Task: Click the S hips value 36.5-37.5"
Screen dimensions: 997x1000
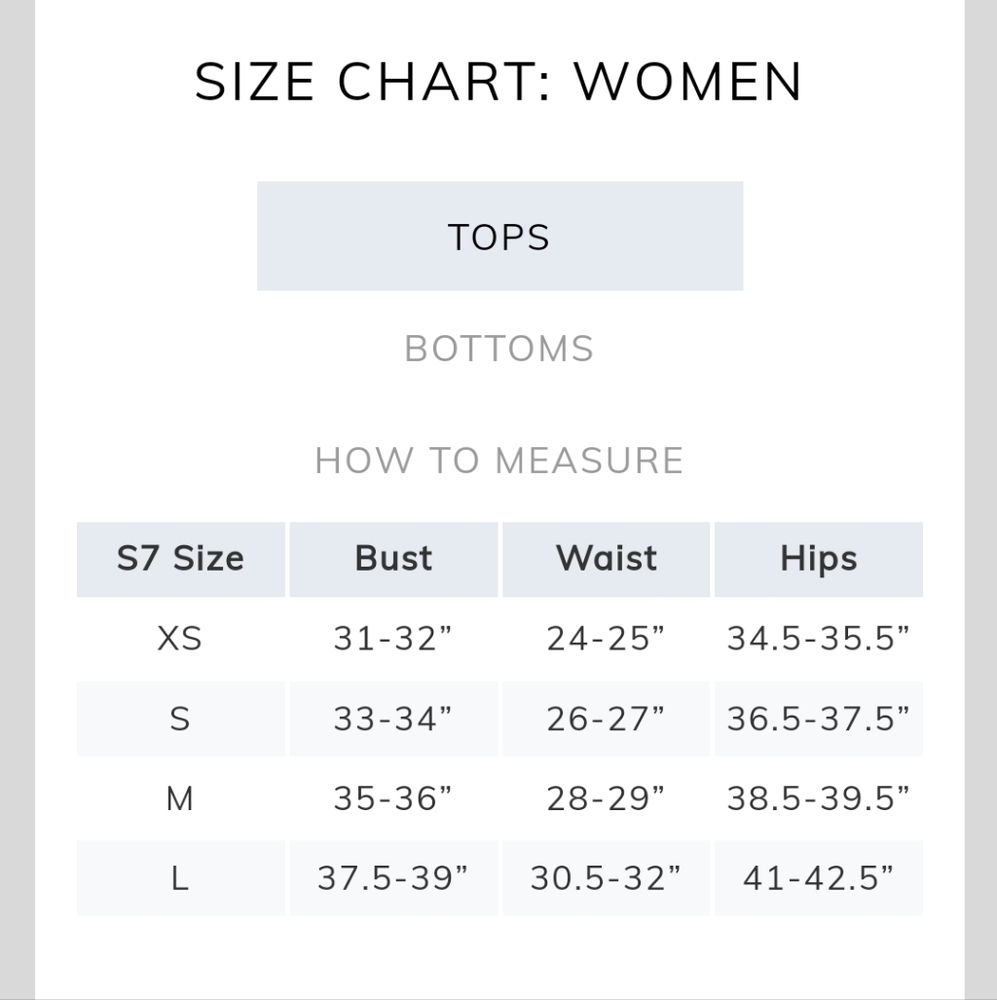Action: pos(818,718)
